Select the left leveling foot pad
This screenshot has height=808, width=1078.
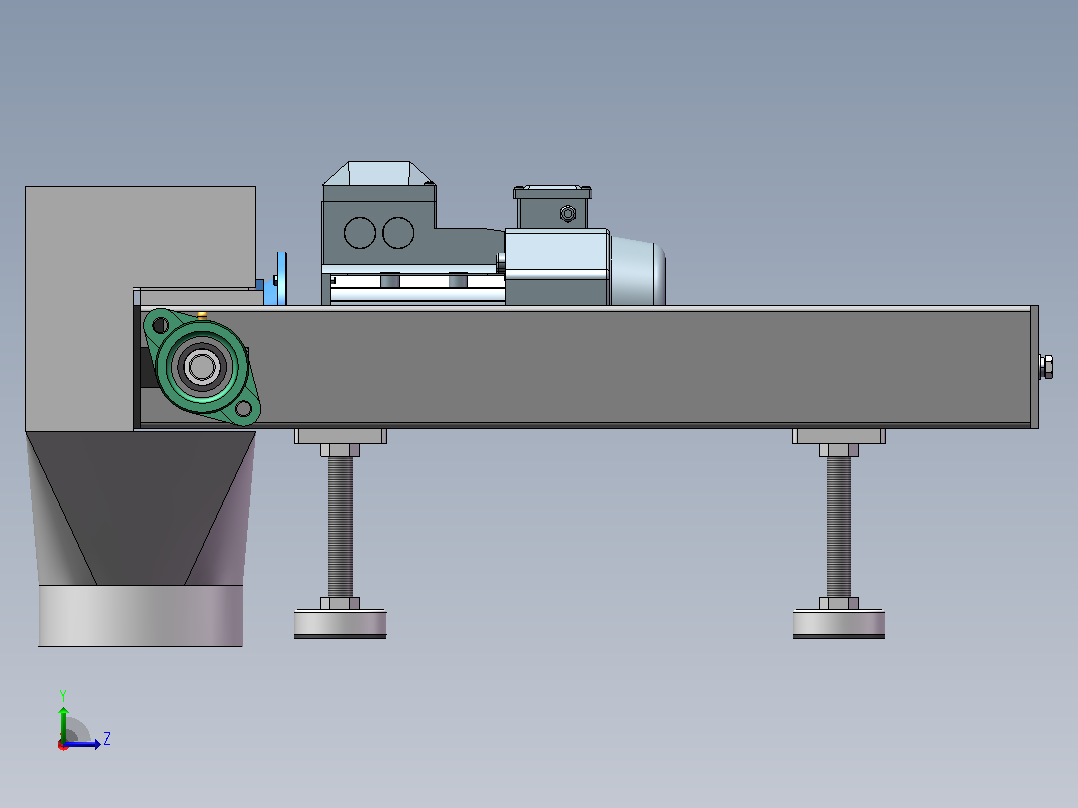point(340,624)
